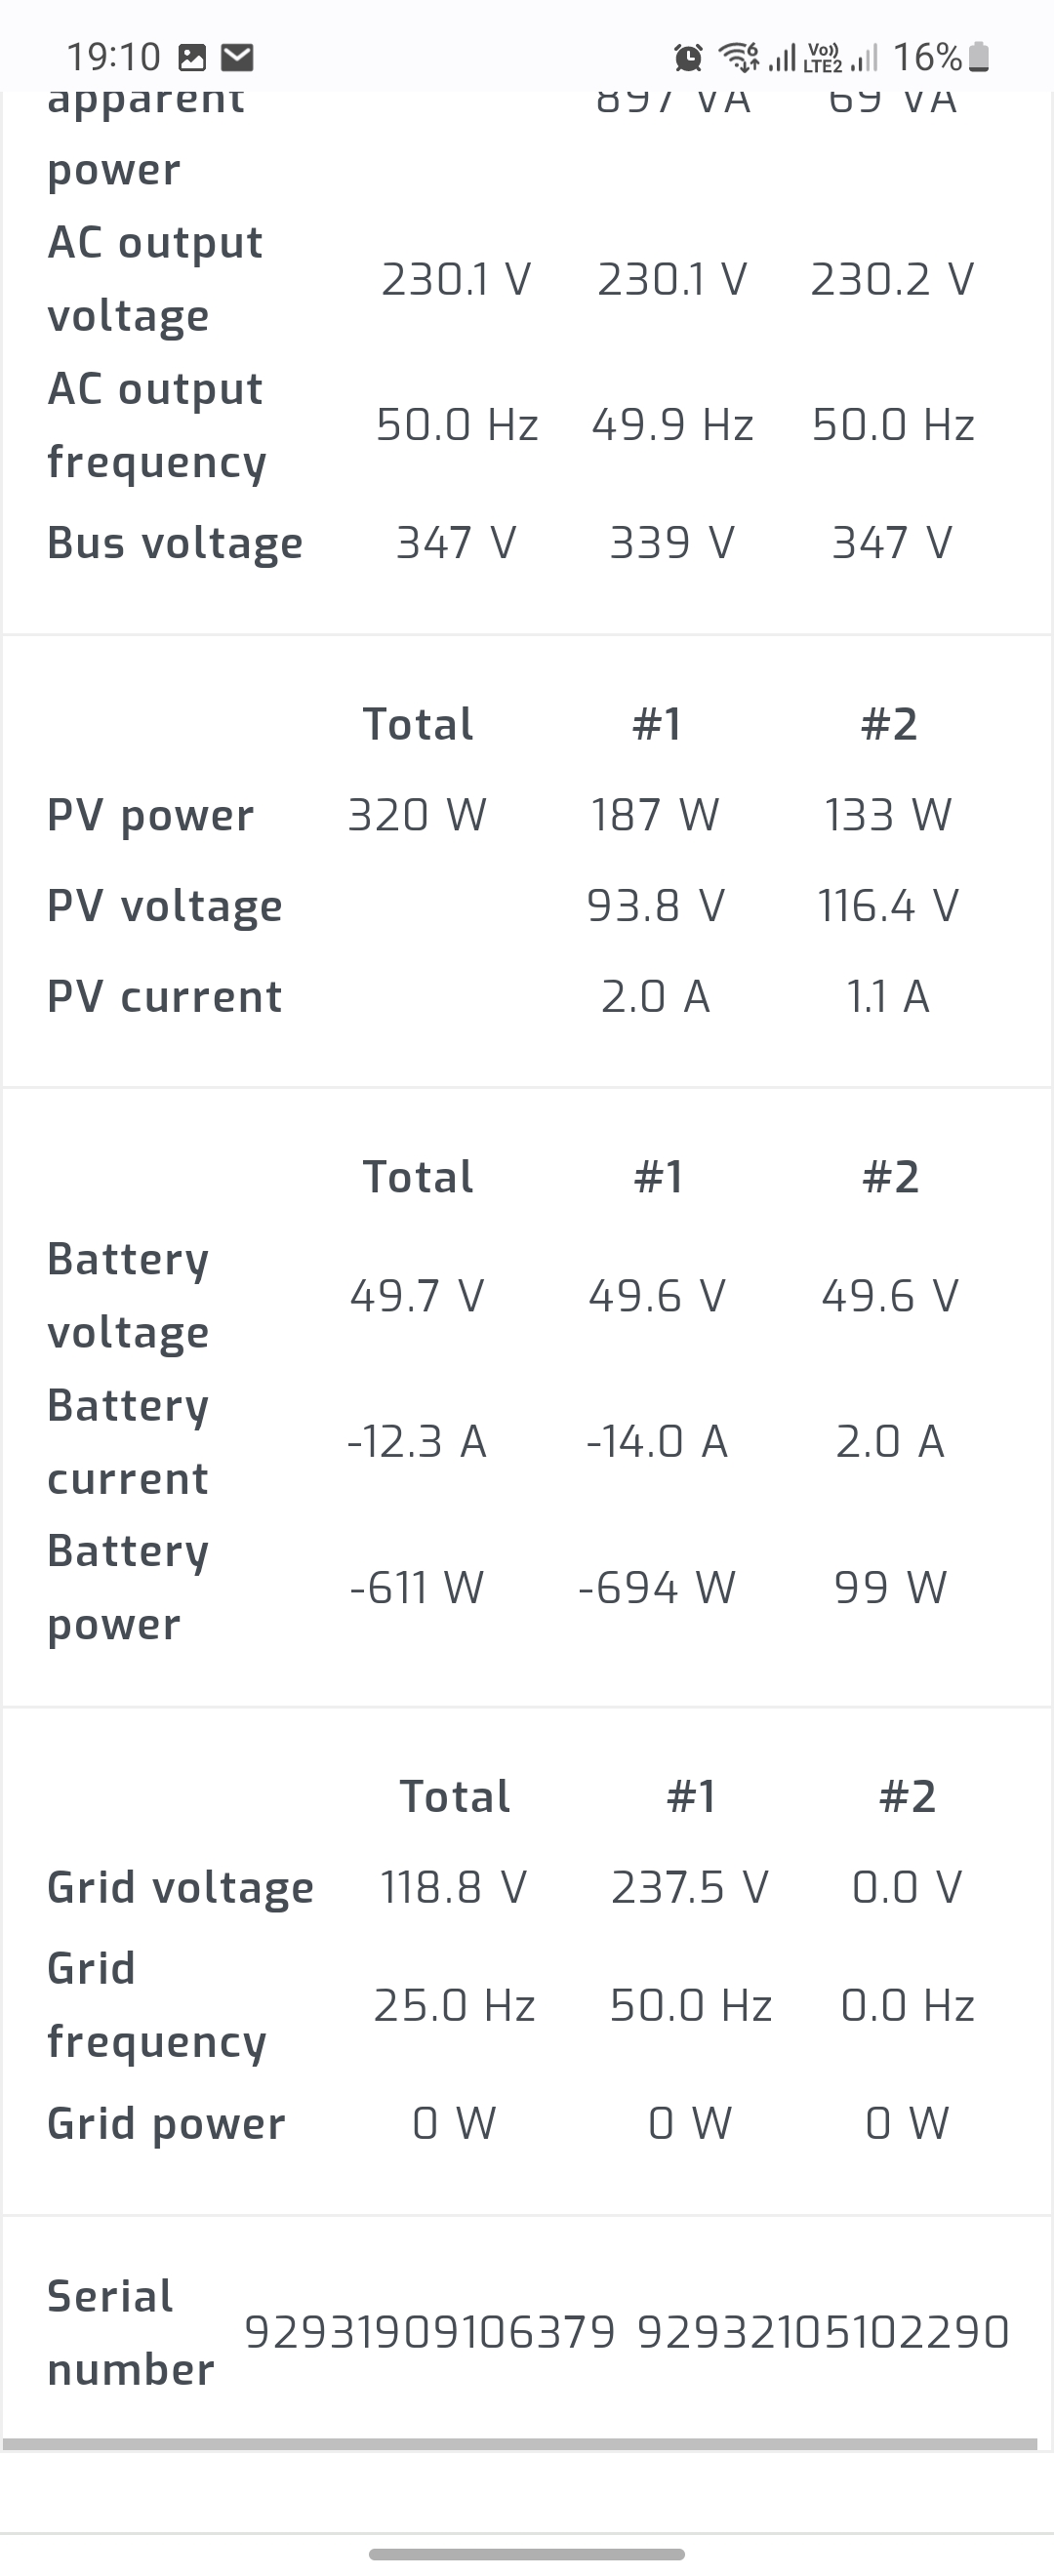Select the first serial number 92931909106379
Image resolution: width=1054 pixels, height=2576 pixels.
pos(430,2332)
